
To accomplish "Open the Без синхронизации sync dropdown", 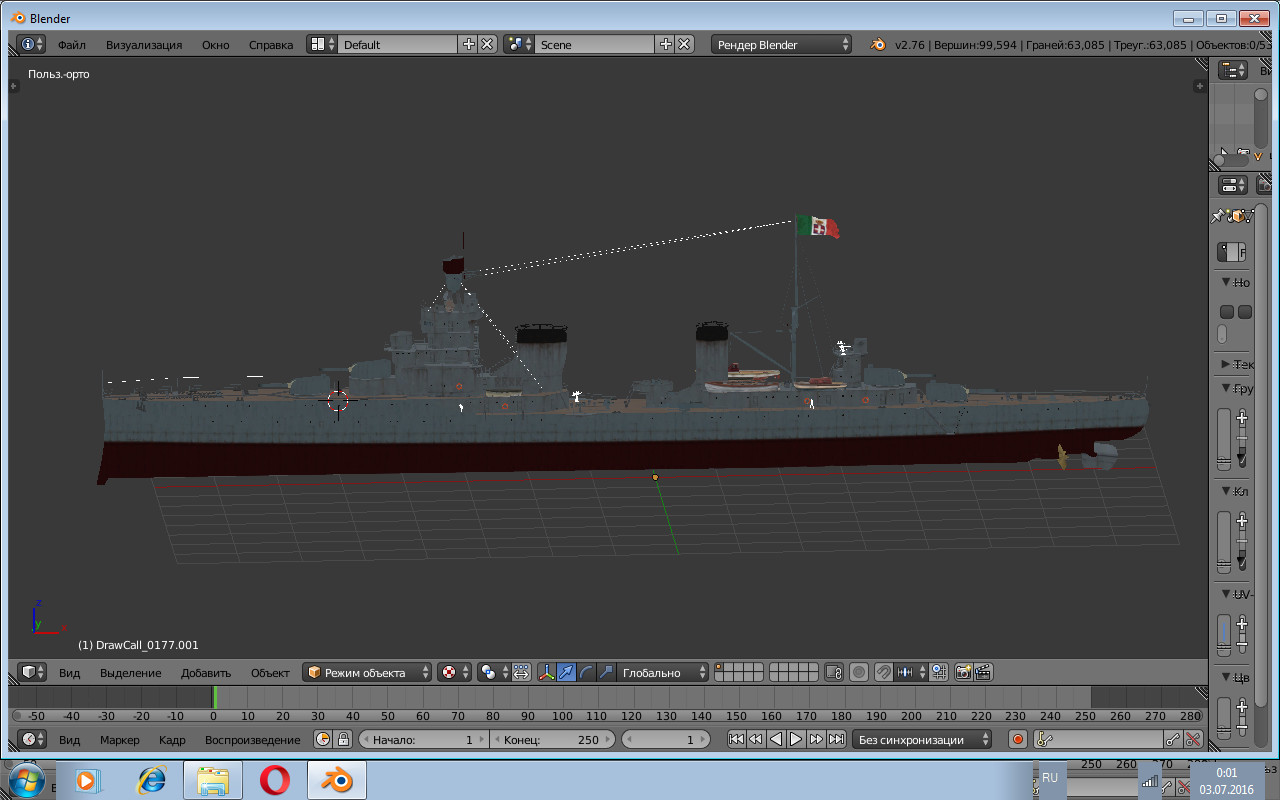I will (x=922, y=739).
